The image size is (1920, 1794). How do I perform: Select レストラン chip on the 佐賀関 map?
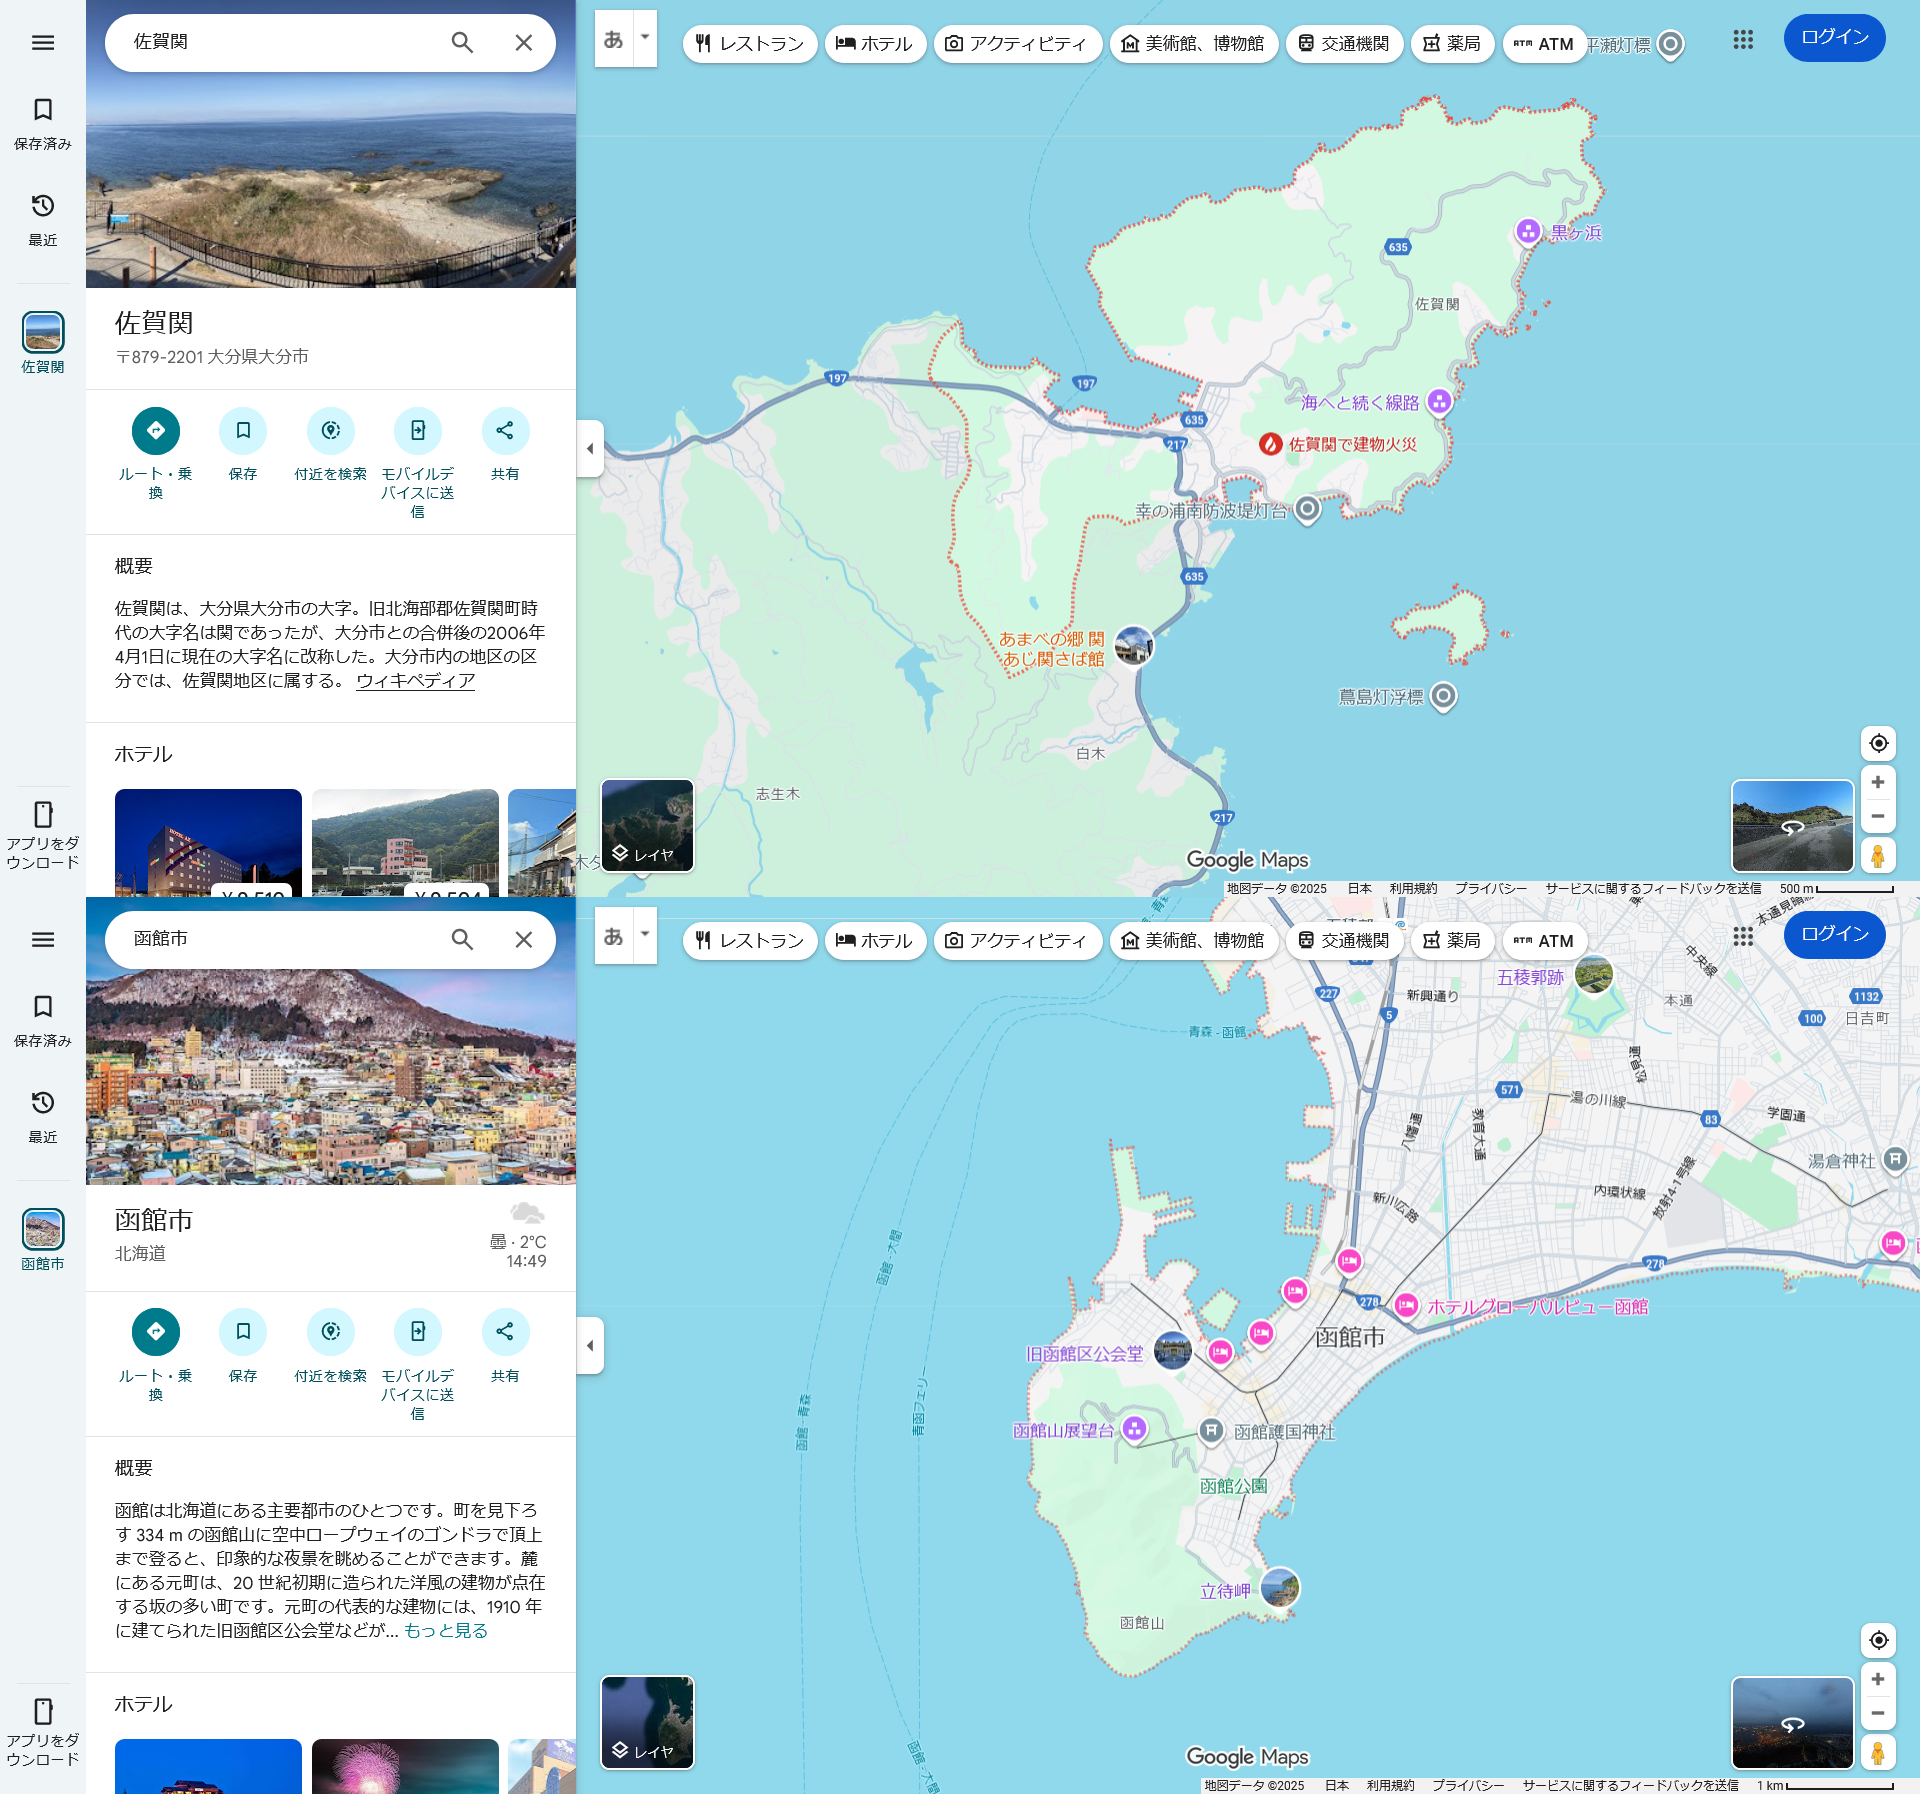[750, 44]
